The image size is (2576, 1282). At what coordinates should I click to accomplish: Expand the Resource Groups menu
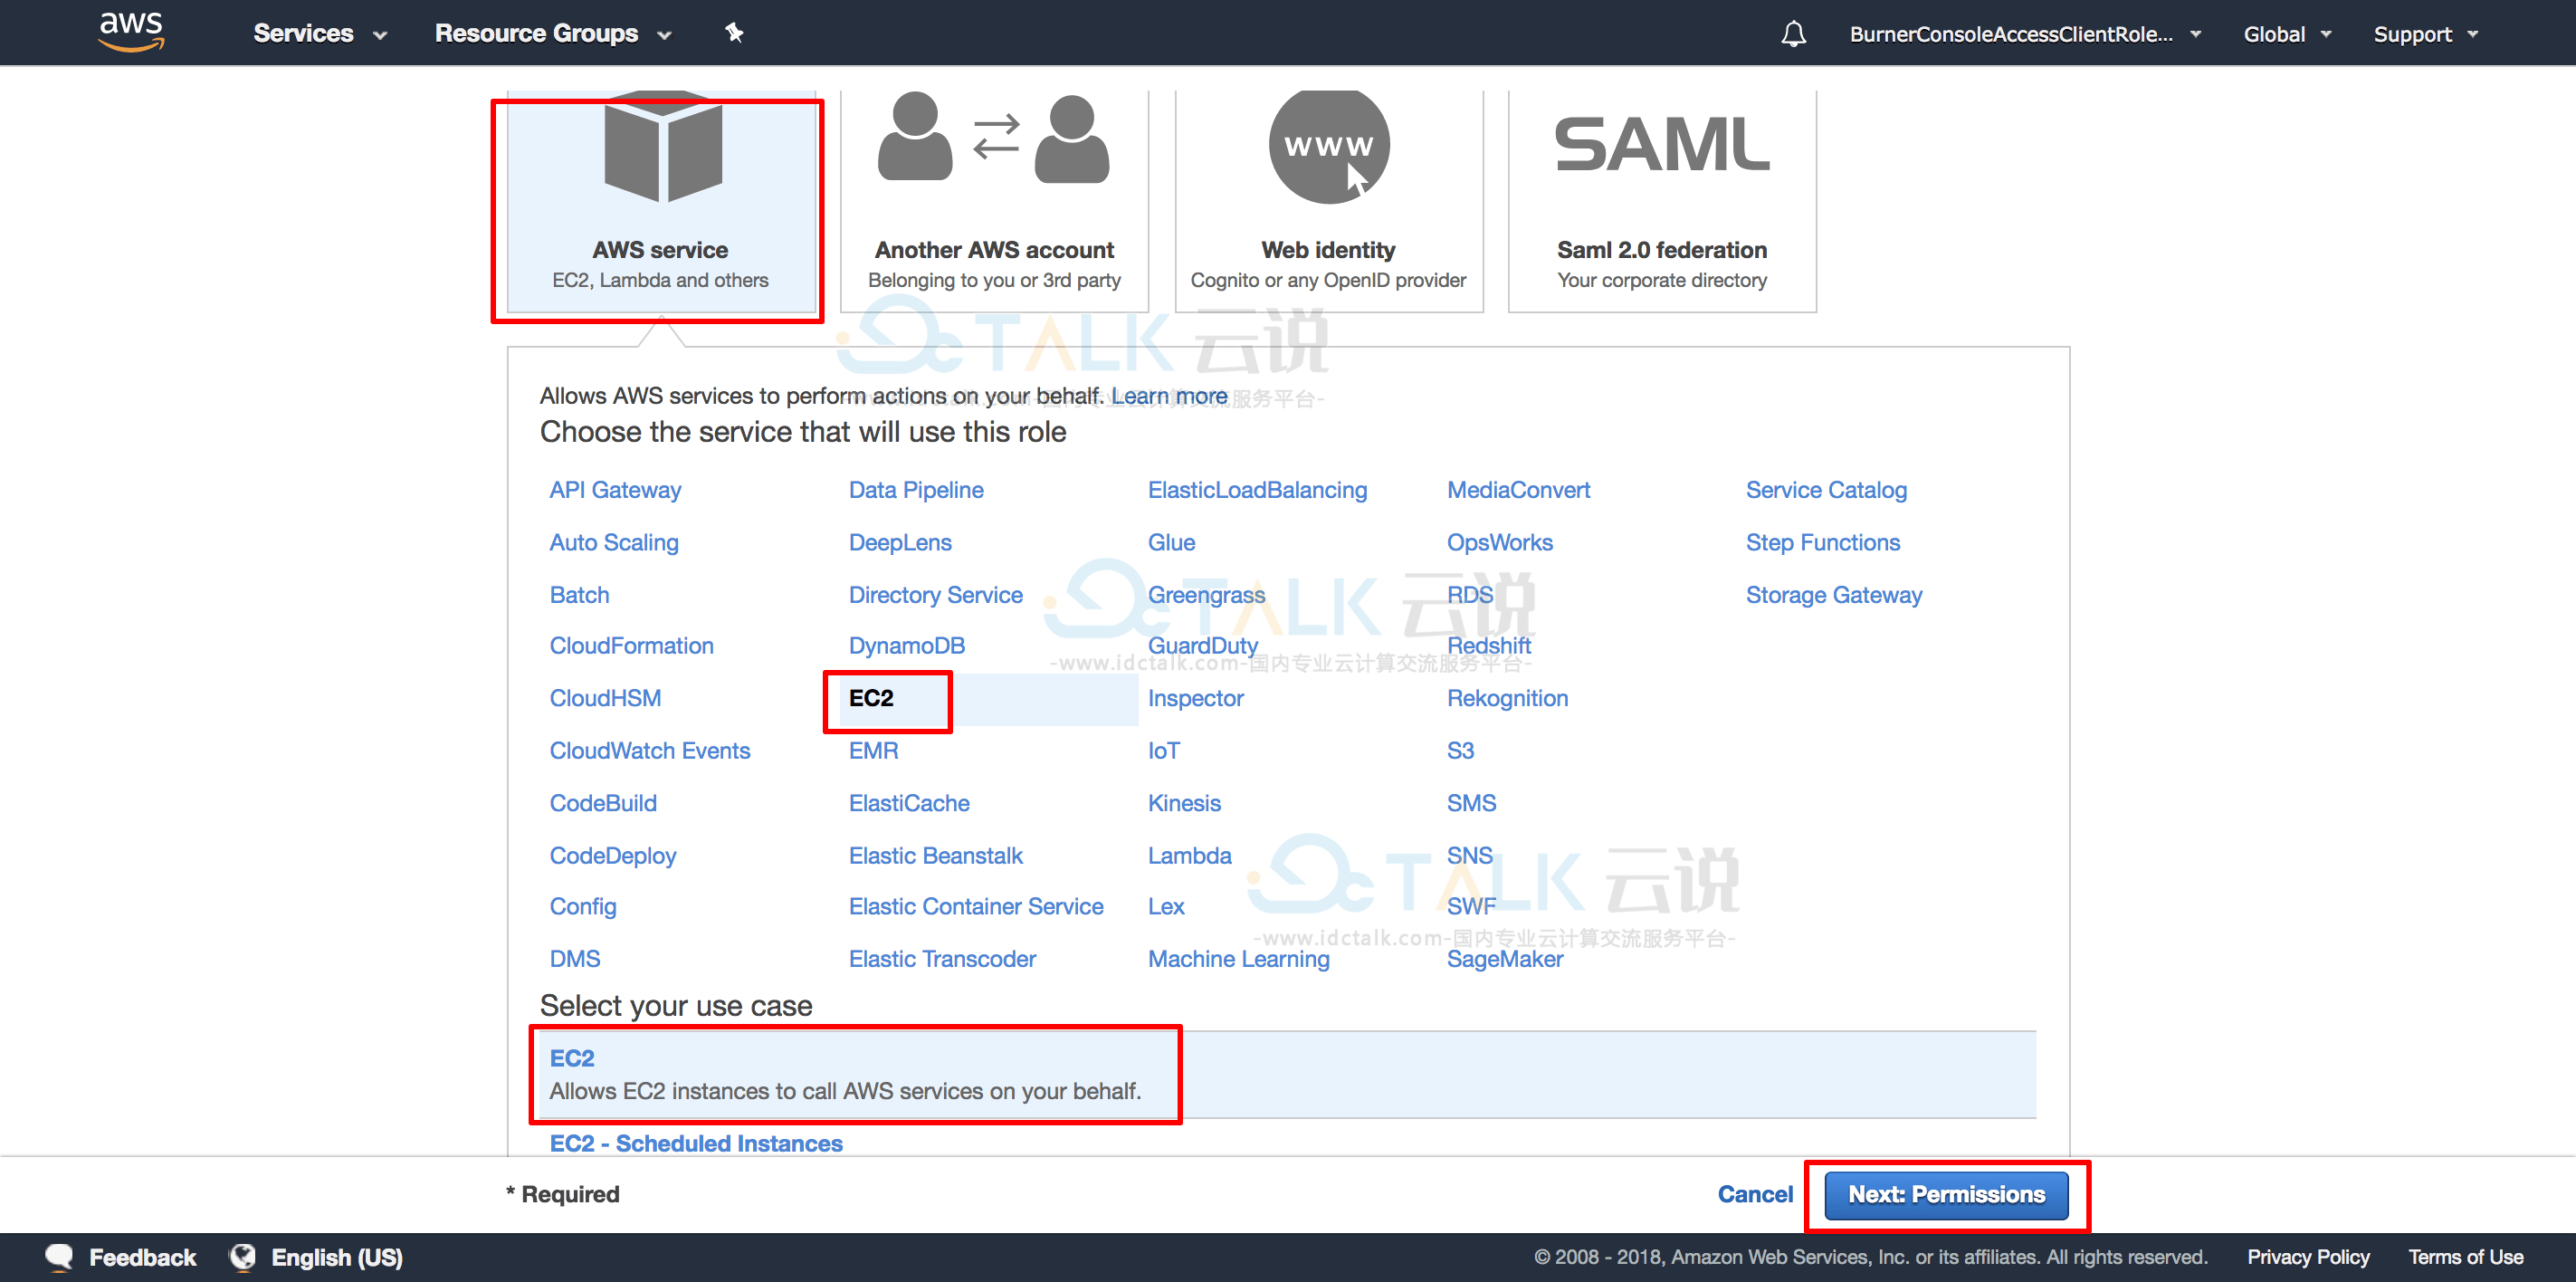553,33
